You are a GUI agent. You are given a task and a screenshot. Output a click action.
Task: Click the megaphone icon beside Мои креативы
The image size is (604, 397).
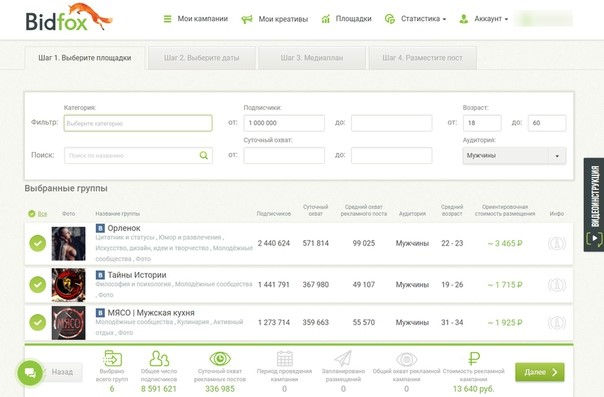coord(247,19)
